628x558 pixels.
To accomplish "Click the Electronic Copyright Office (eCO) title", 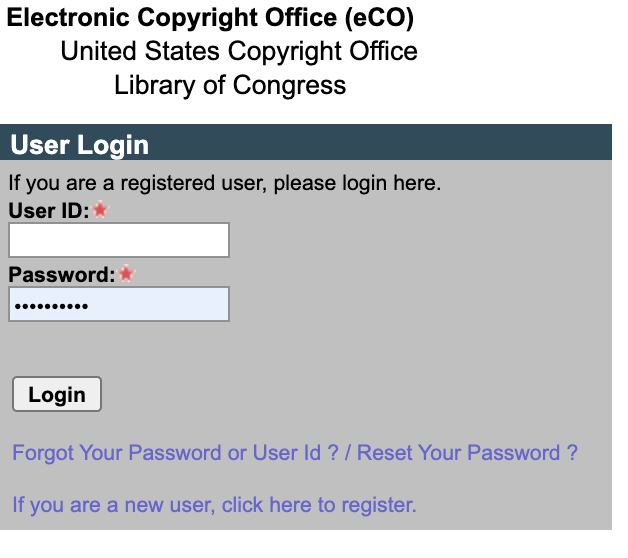I will (210, 18).
